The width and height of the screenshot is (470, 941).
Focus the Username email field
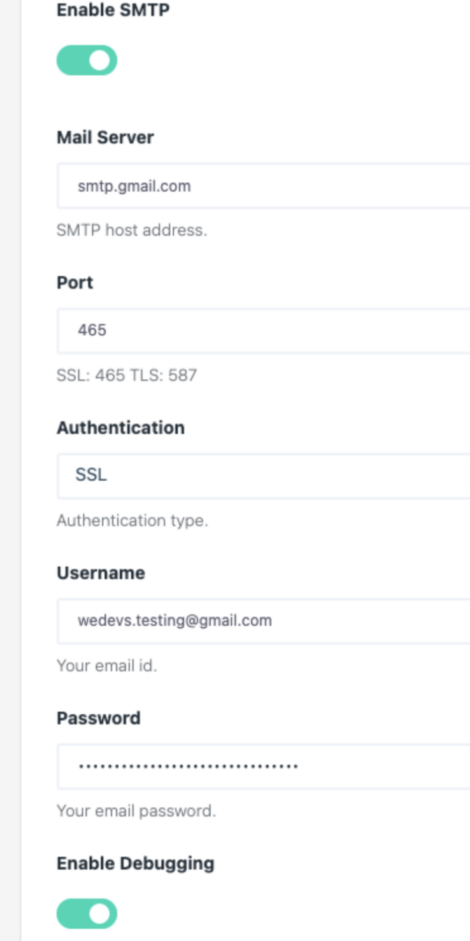[x=264, y=621]
